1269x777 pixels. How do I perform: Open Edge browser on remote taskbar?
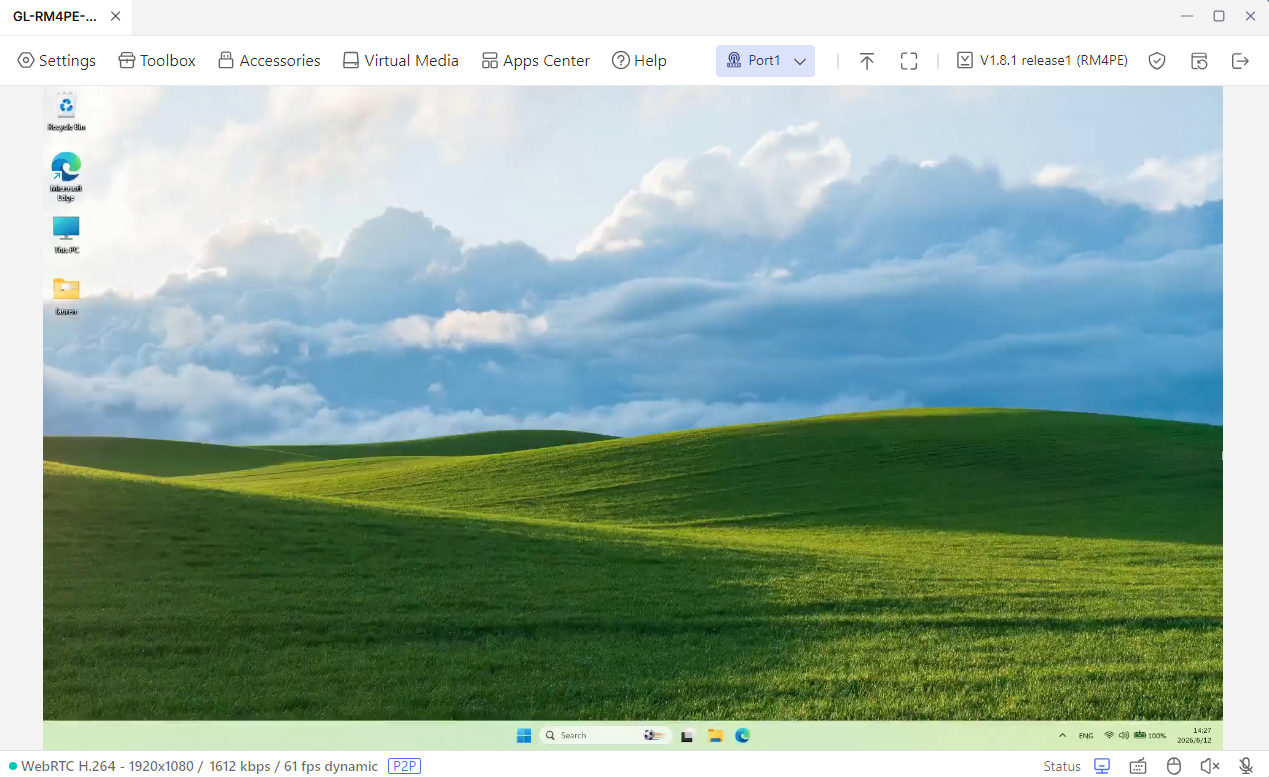(743, 735)
